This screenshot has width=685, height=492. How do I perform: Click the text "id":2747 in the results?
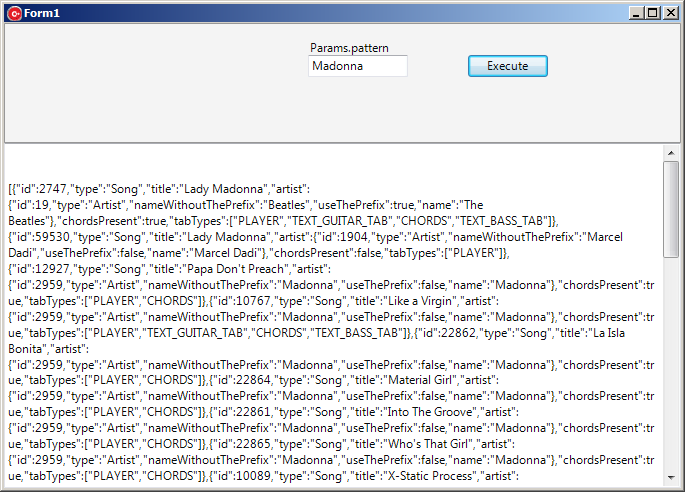click(41, 189)
